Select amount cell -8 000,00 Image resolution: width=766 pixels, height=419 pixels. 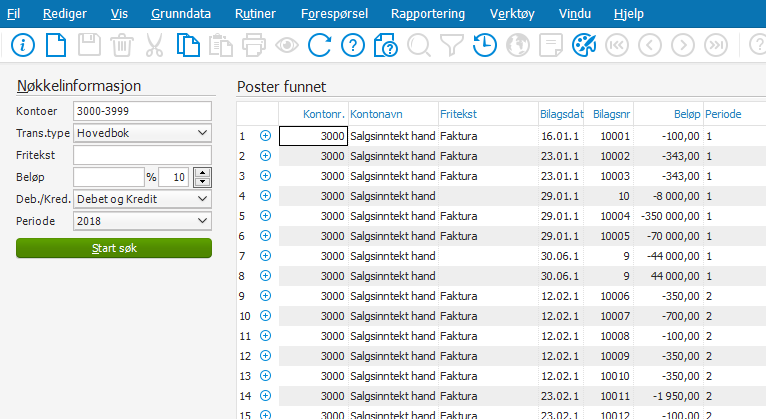point(668,196)
